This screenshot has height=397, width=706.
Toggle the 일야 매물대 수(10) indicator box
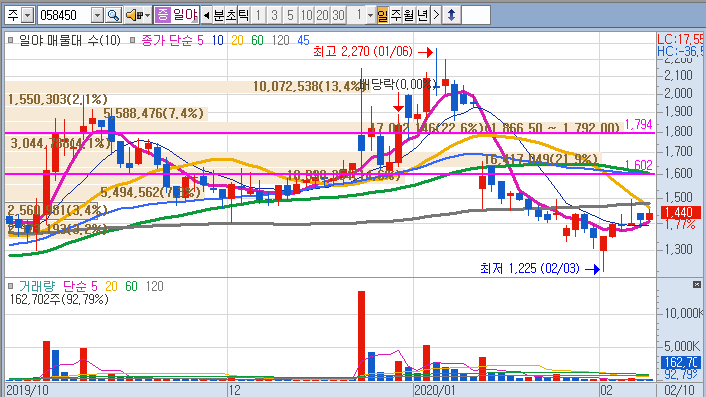(10, 40)
